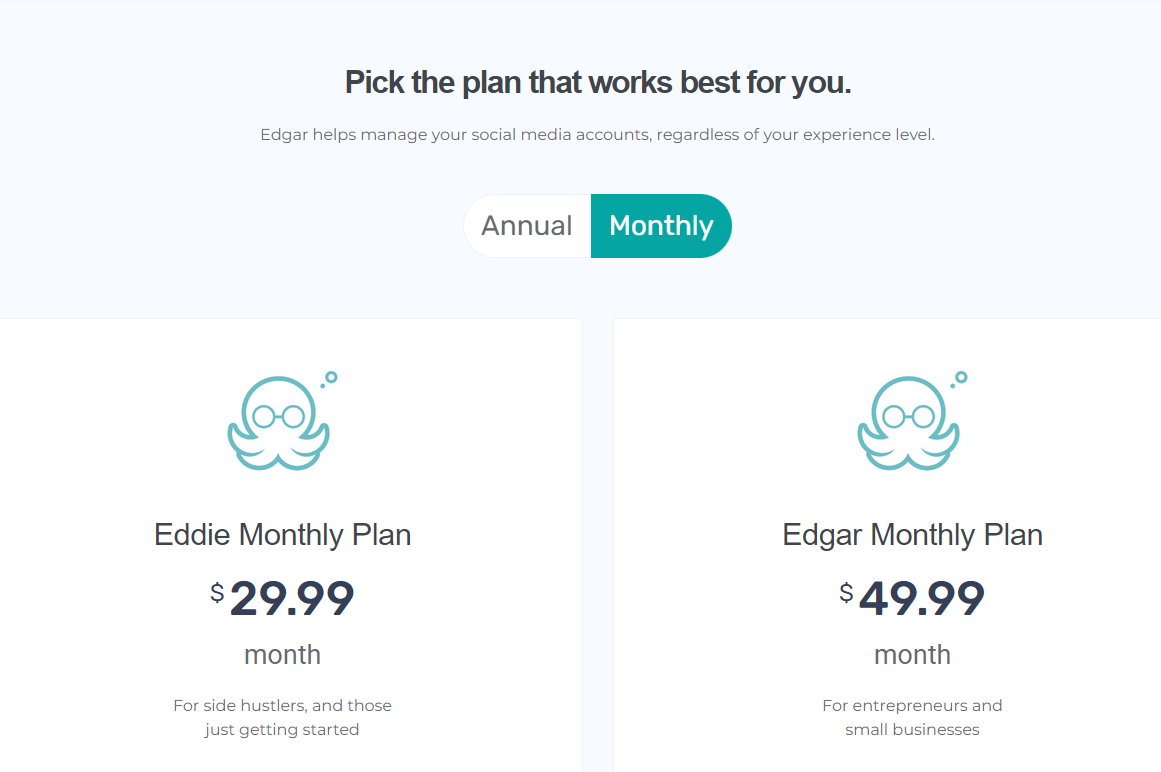
Task: Open the Eddie Monthly Plan title
Action: point(282,534)
